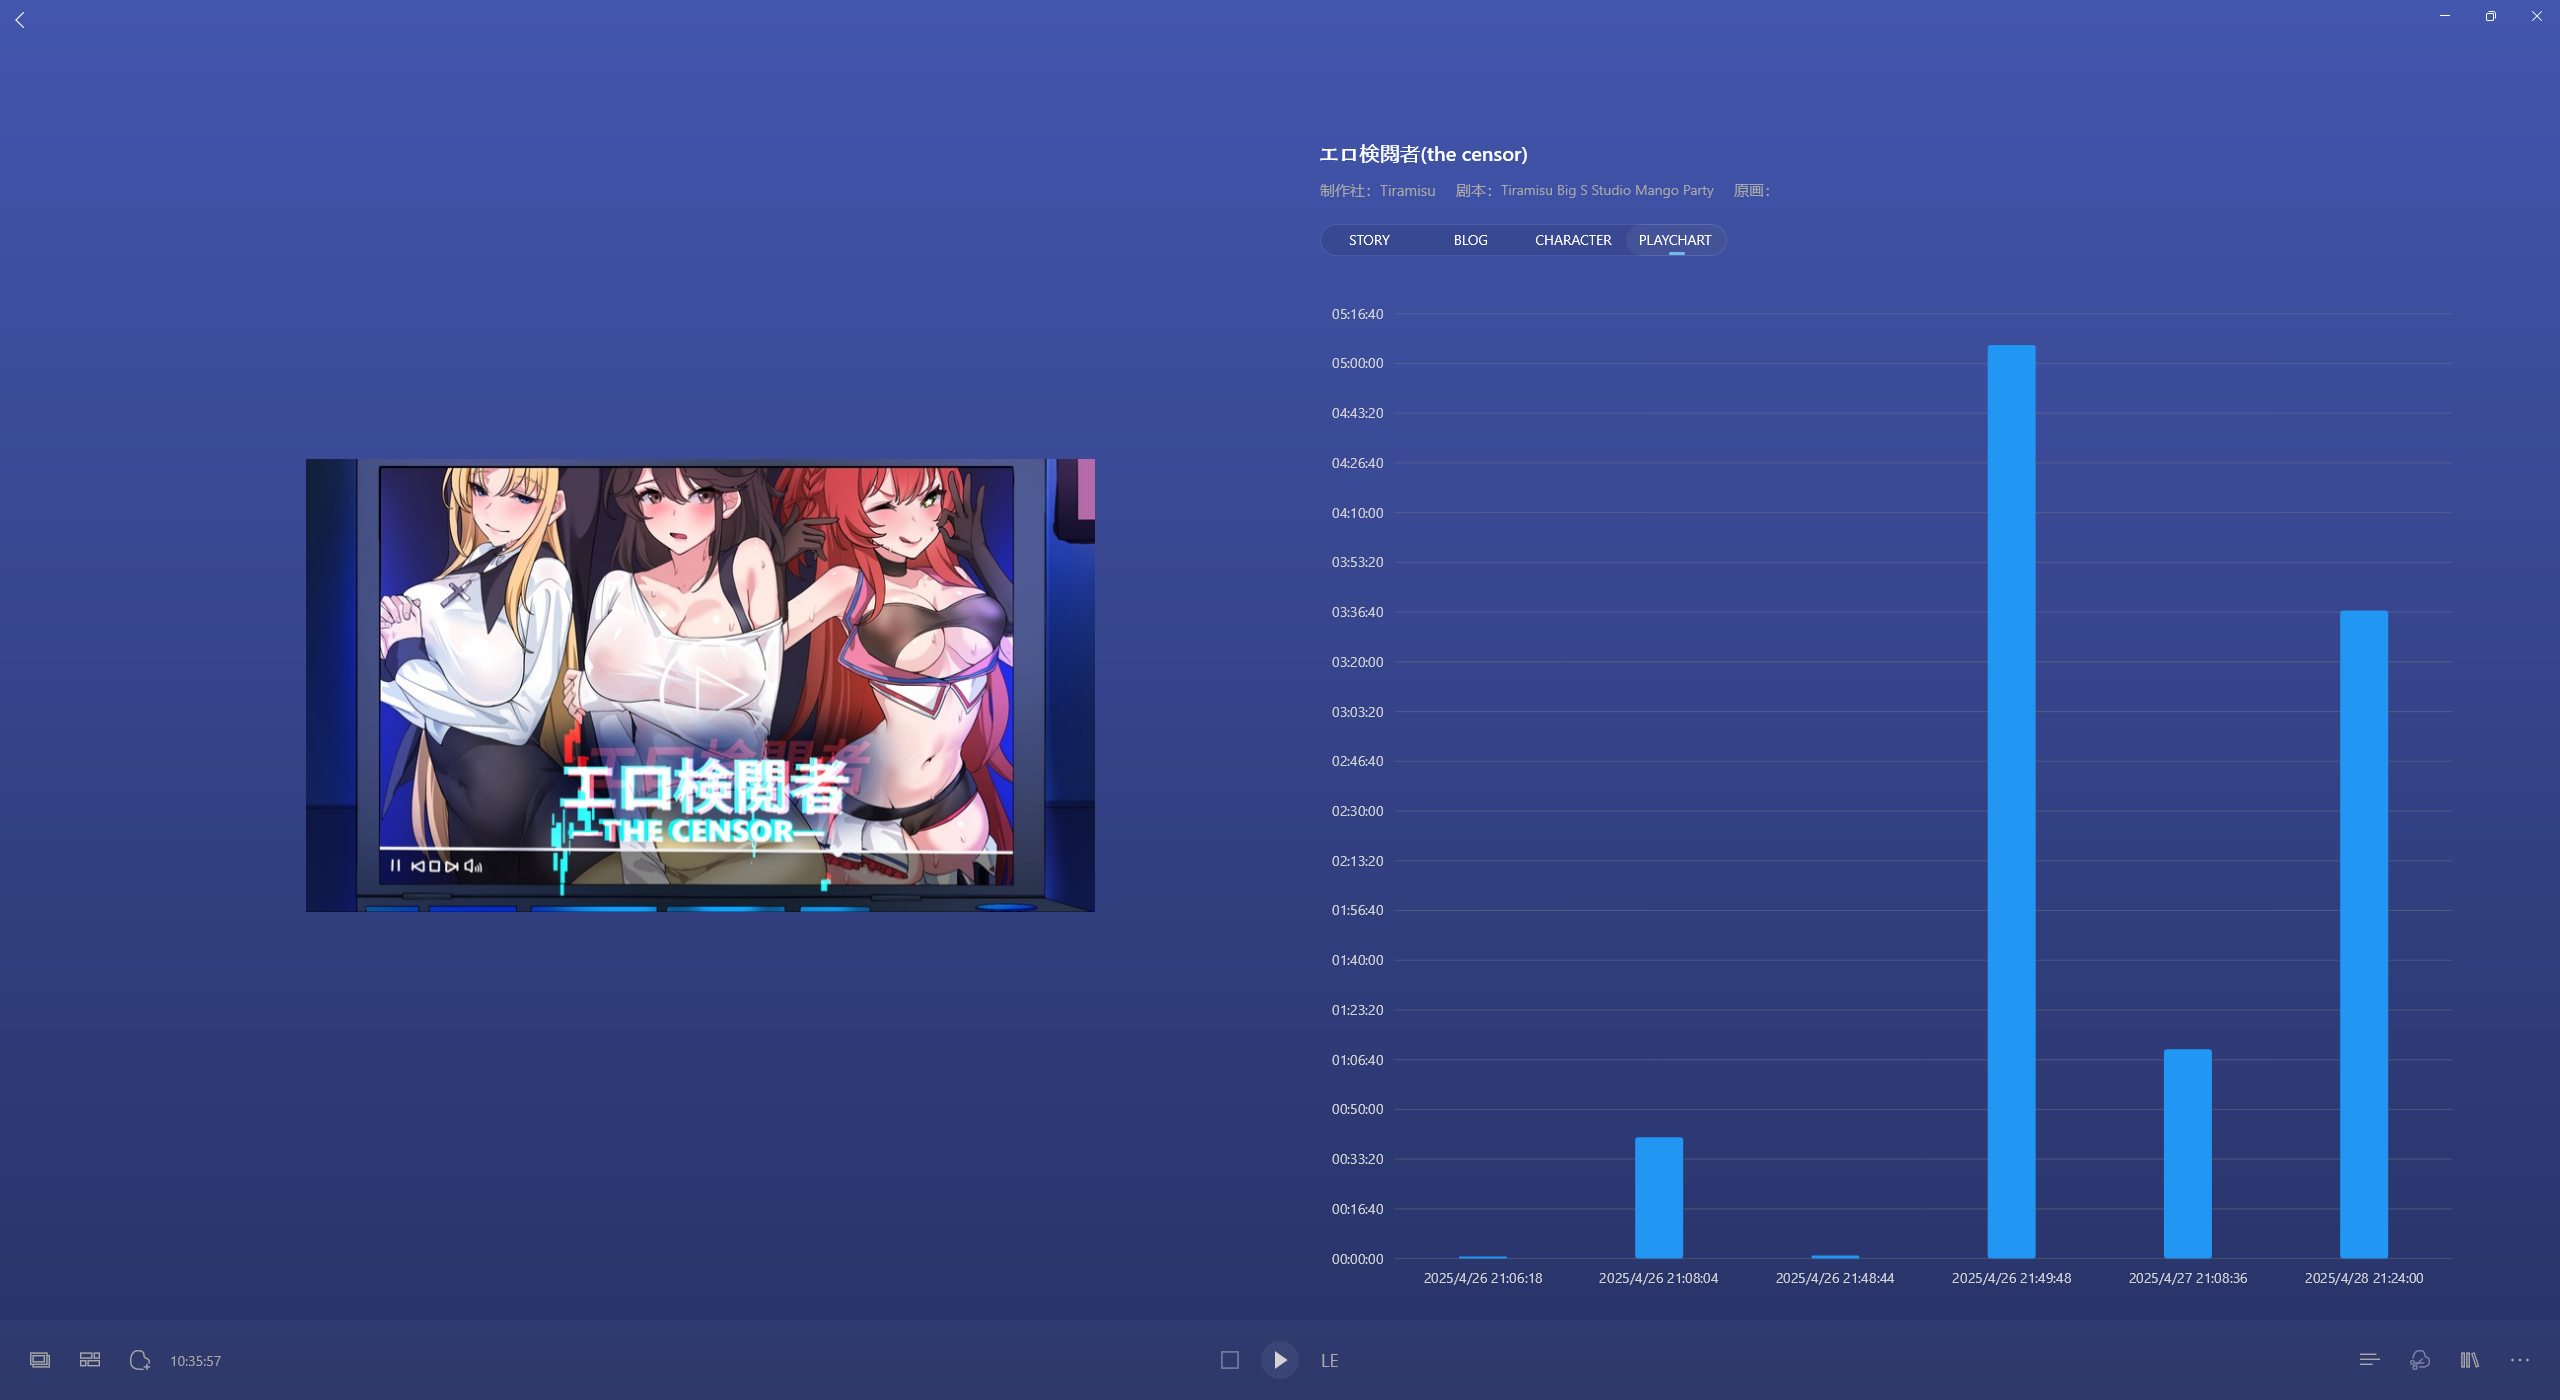Start the game with the play button
The image size is (2560, 1400).
(1280, 1360)
